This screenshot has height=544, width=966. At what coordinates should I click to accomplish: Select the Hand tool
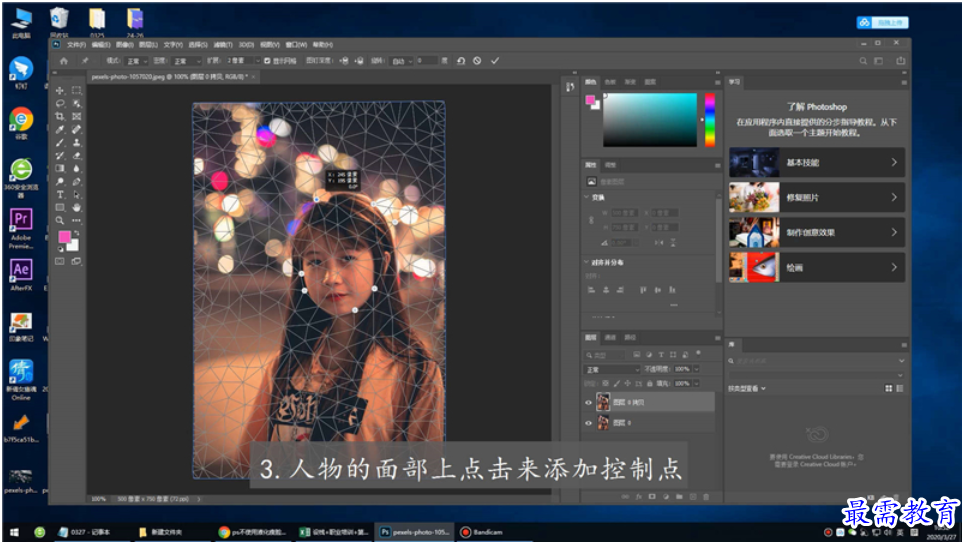76,208
